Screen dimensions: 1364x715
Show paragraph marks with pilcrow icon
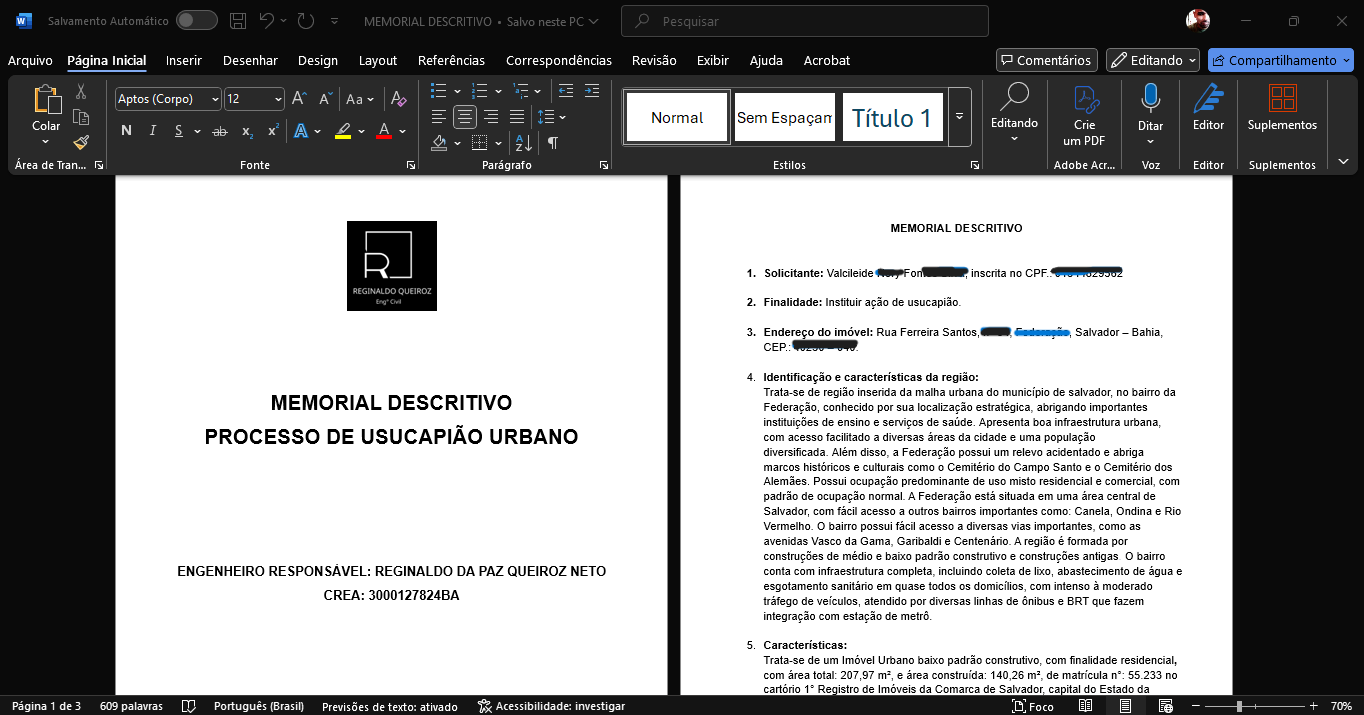(552, 143)
